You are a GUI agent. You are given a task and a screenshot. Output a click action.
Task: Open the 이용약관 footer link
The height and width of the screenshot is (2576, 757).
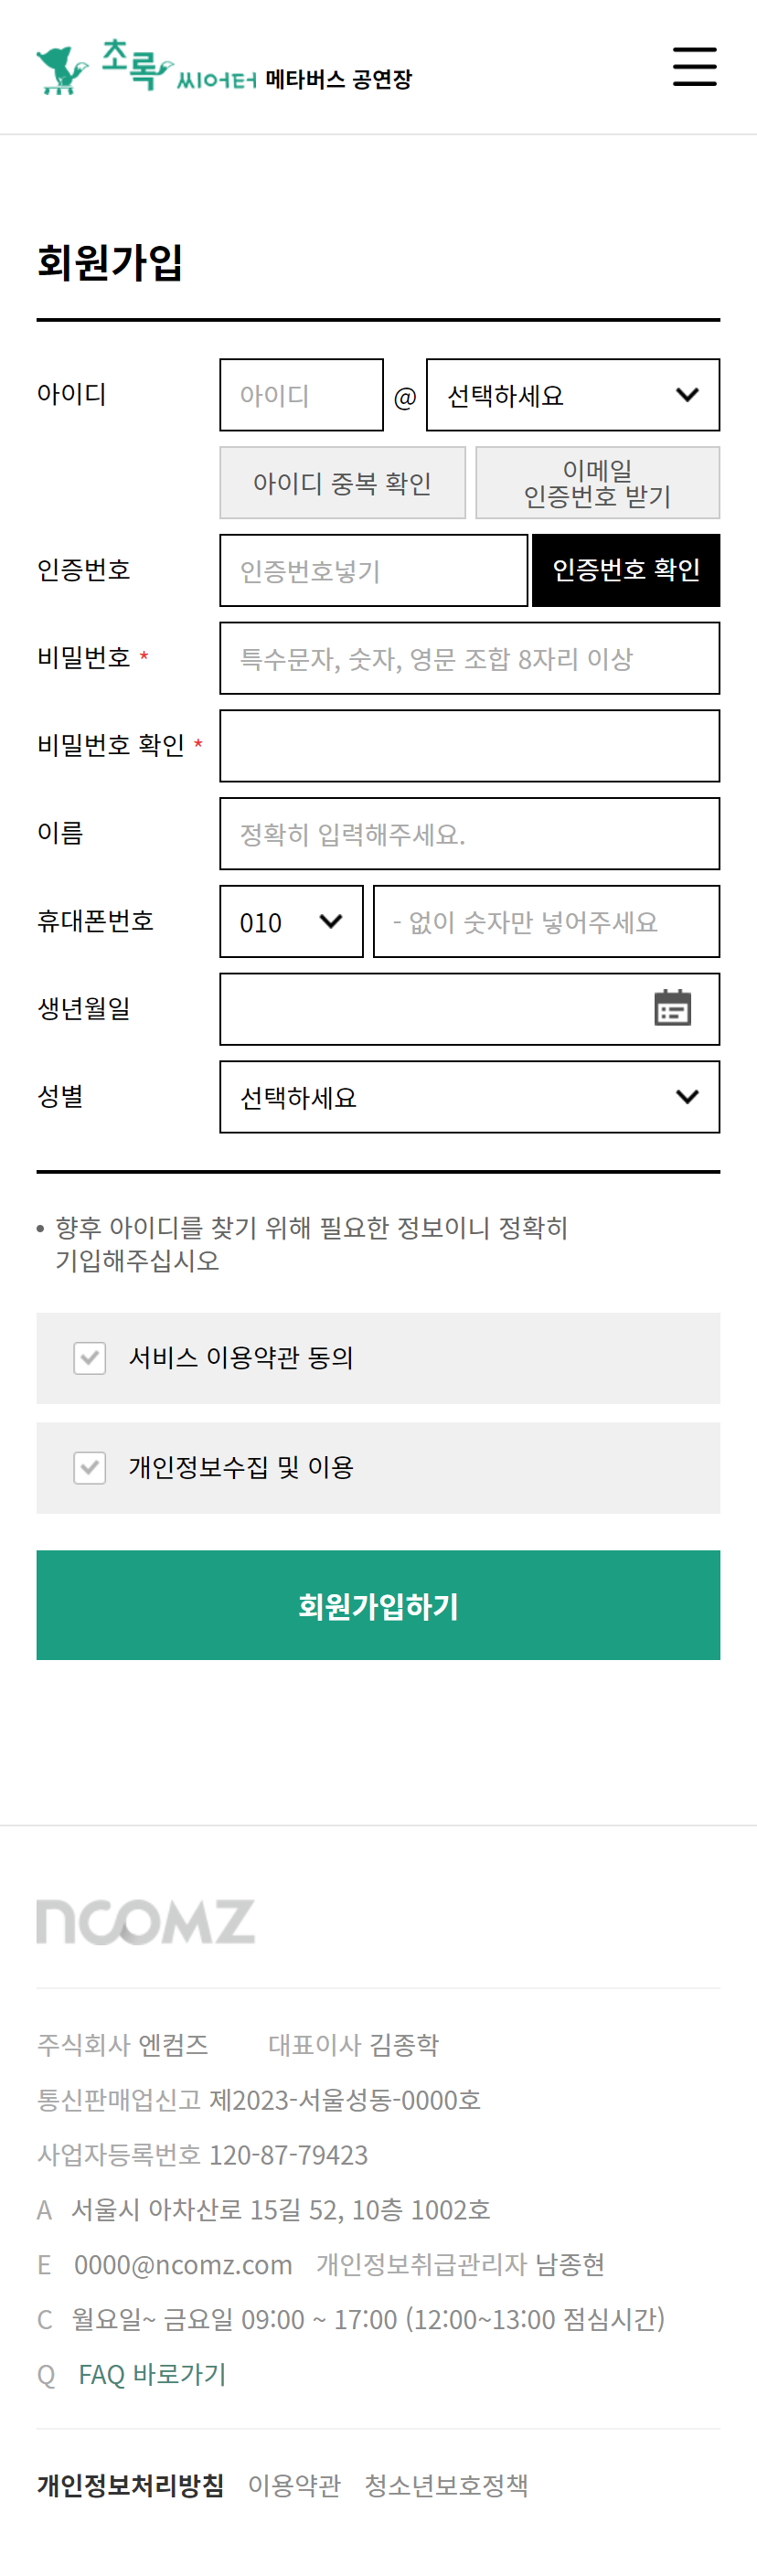click(295, 2484)
